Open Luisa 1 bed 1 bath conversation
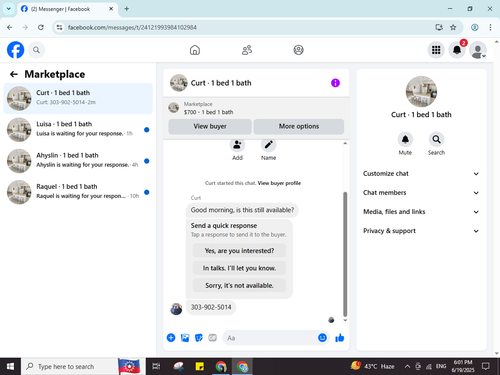This screenshot has width=500, height=375. click(x=78, y=130)
